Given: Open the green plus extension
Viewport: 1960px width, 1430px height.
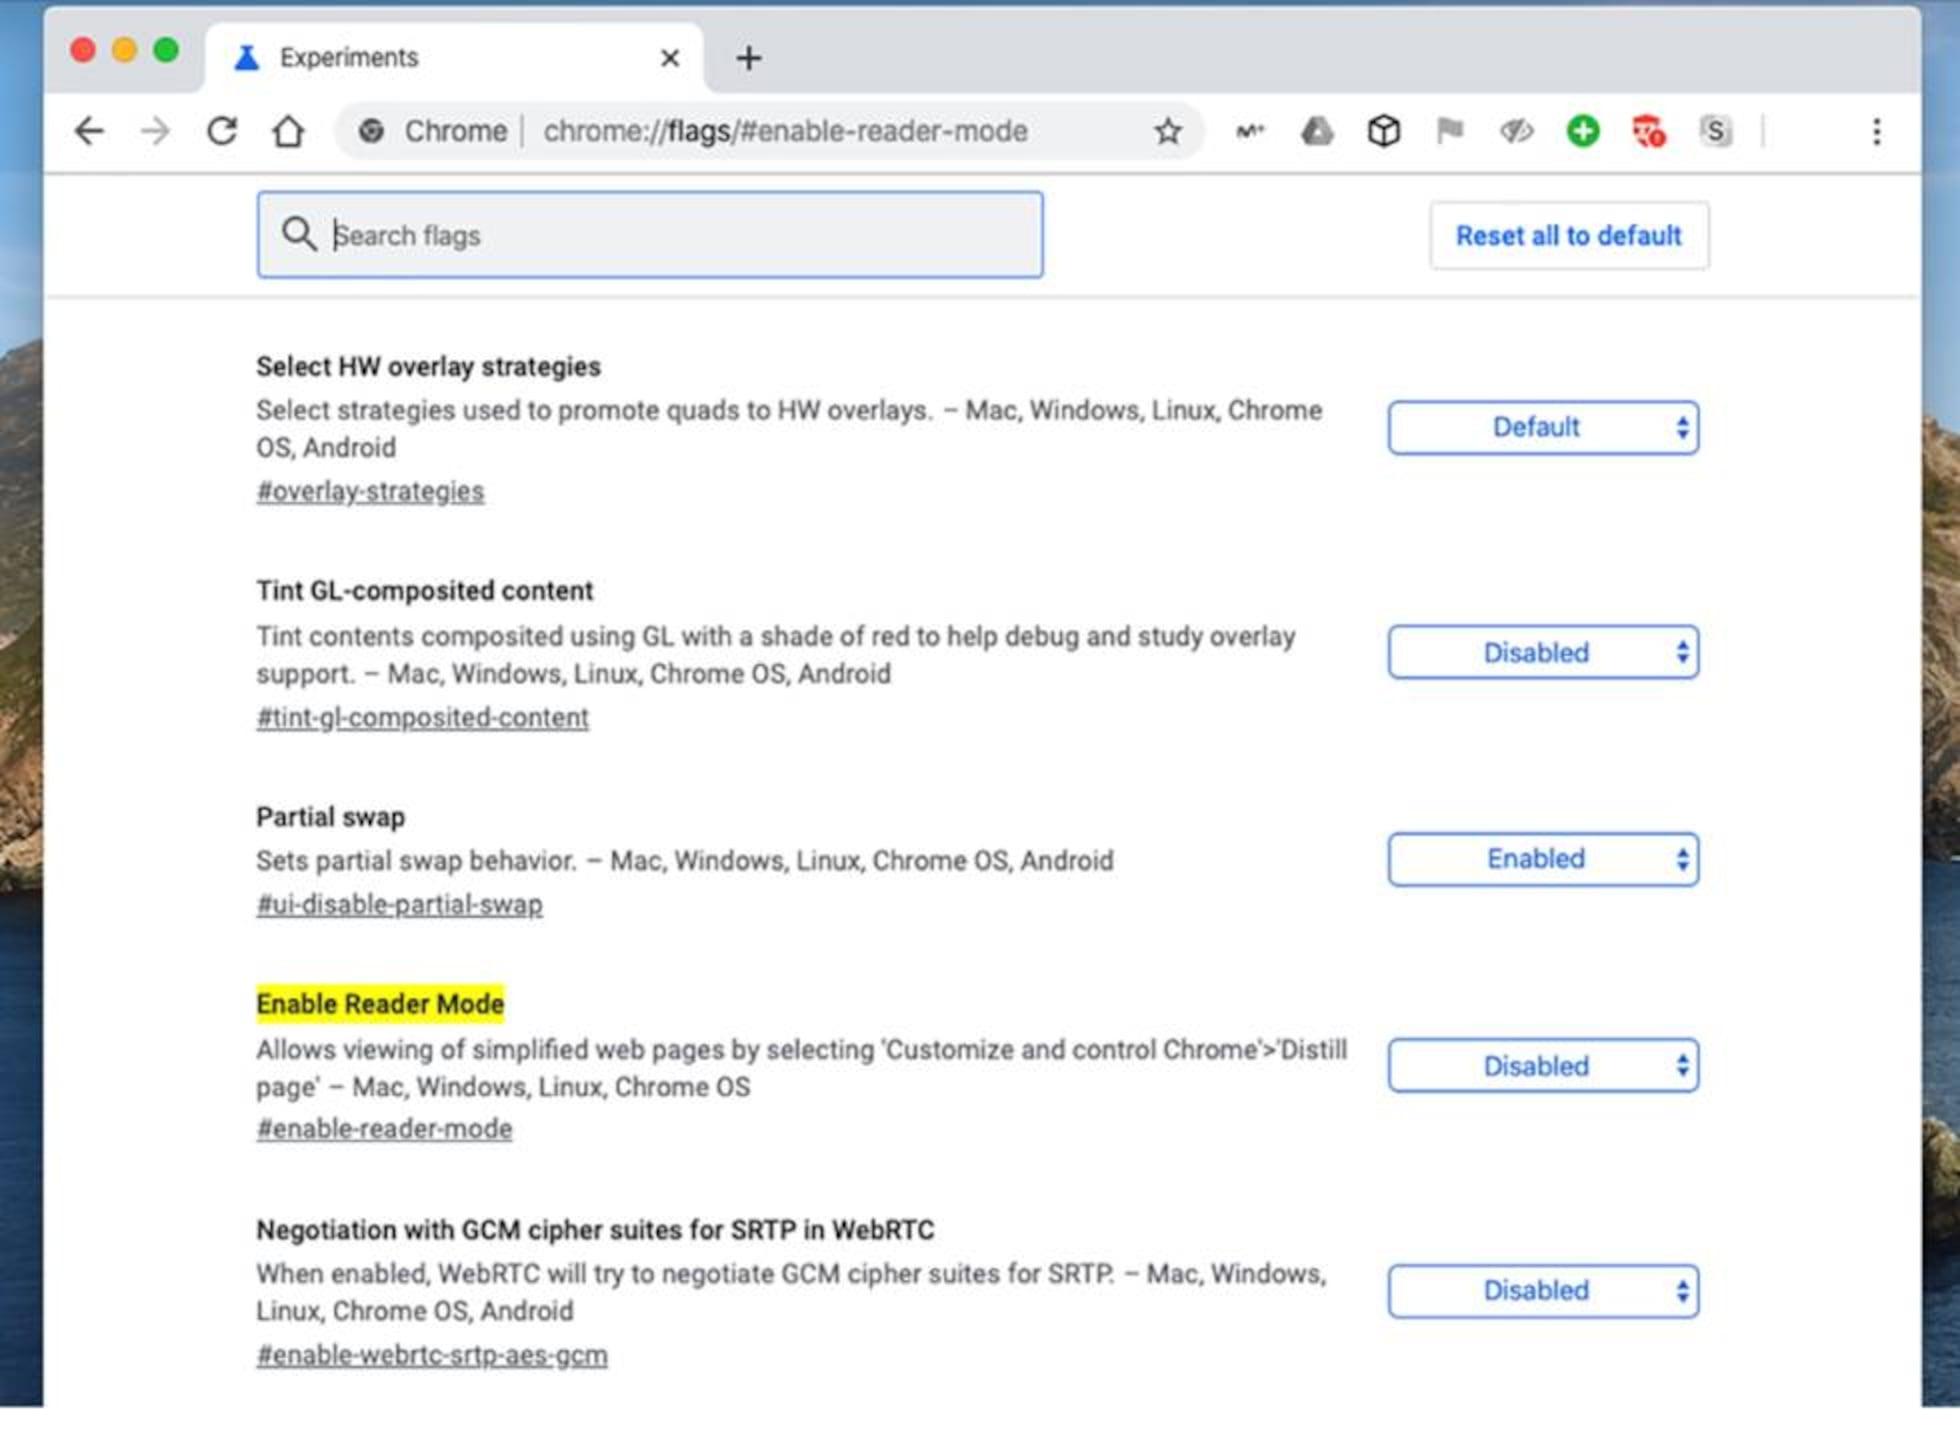Looking at the screenshot, I should coord(1582,130).
